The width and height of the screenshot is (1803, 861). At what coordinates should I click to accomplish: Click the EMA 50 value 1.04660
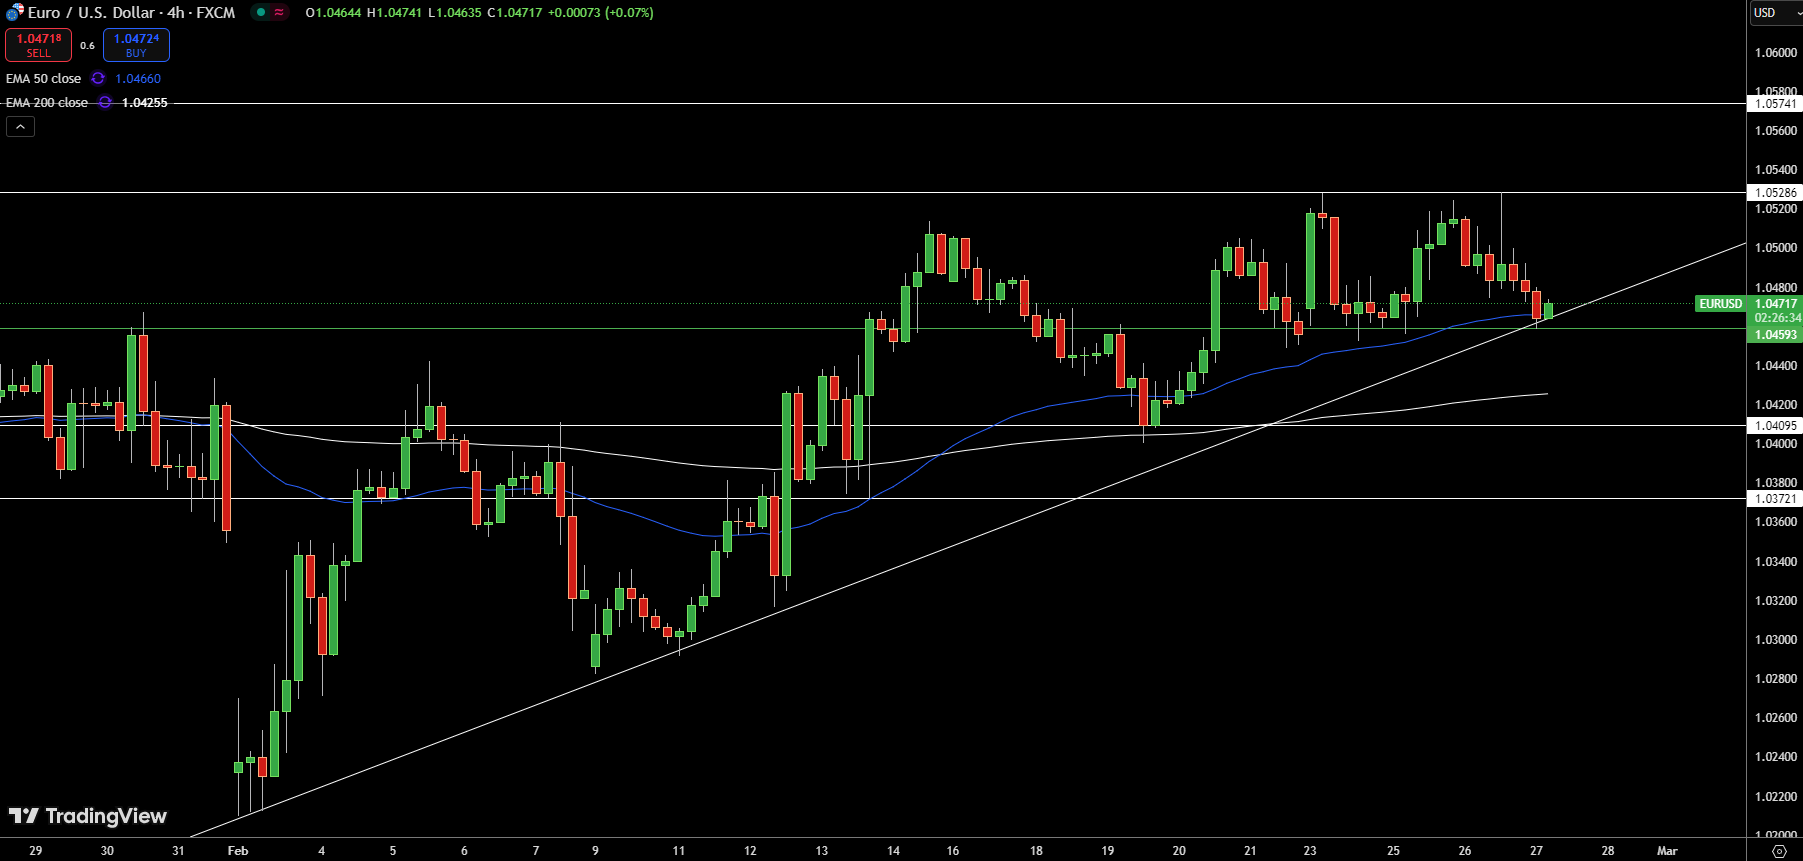(x=138, y=78)
